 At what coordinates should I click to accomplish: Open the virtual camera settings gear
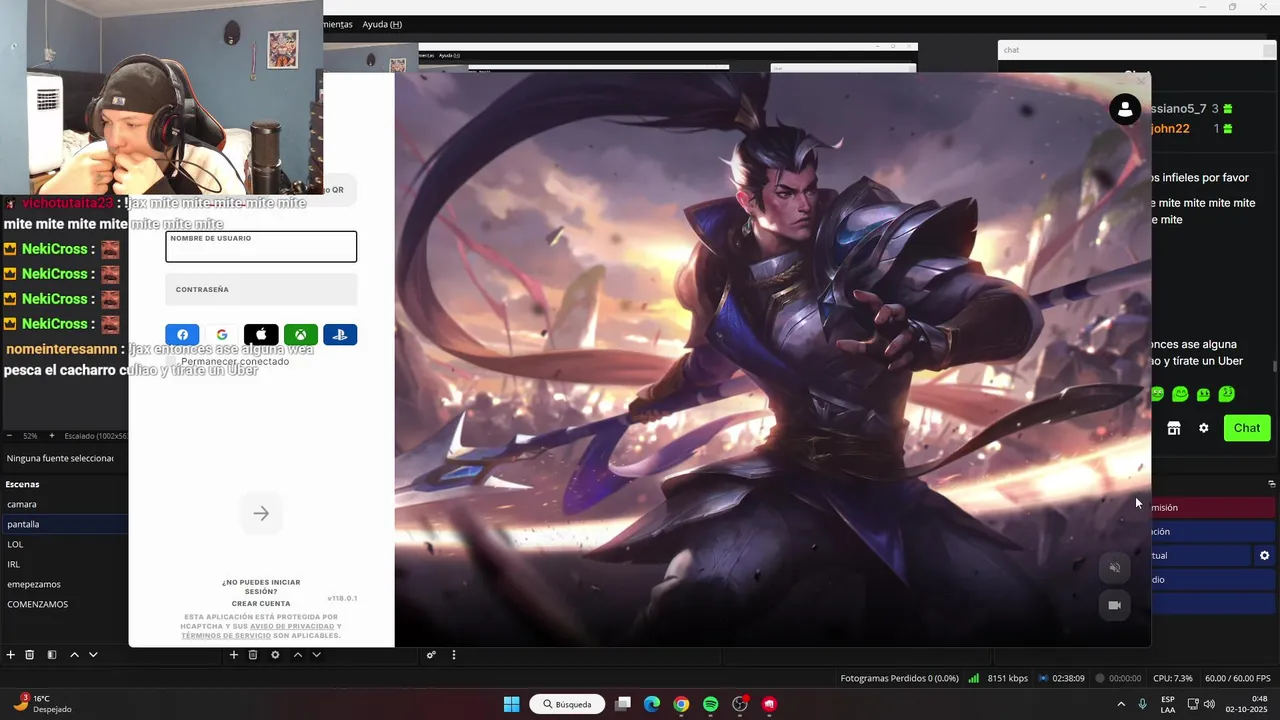(x=1265, y=555)
